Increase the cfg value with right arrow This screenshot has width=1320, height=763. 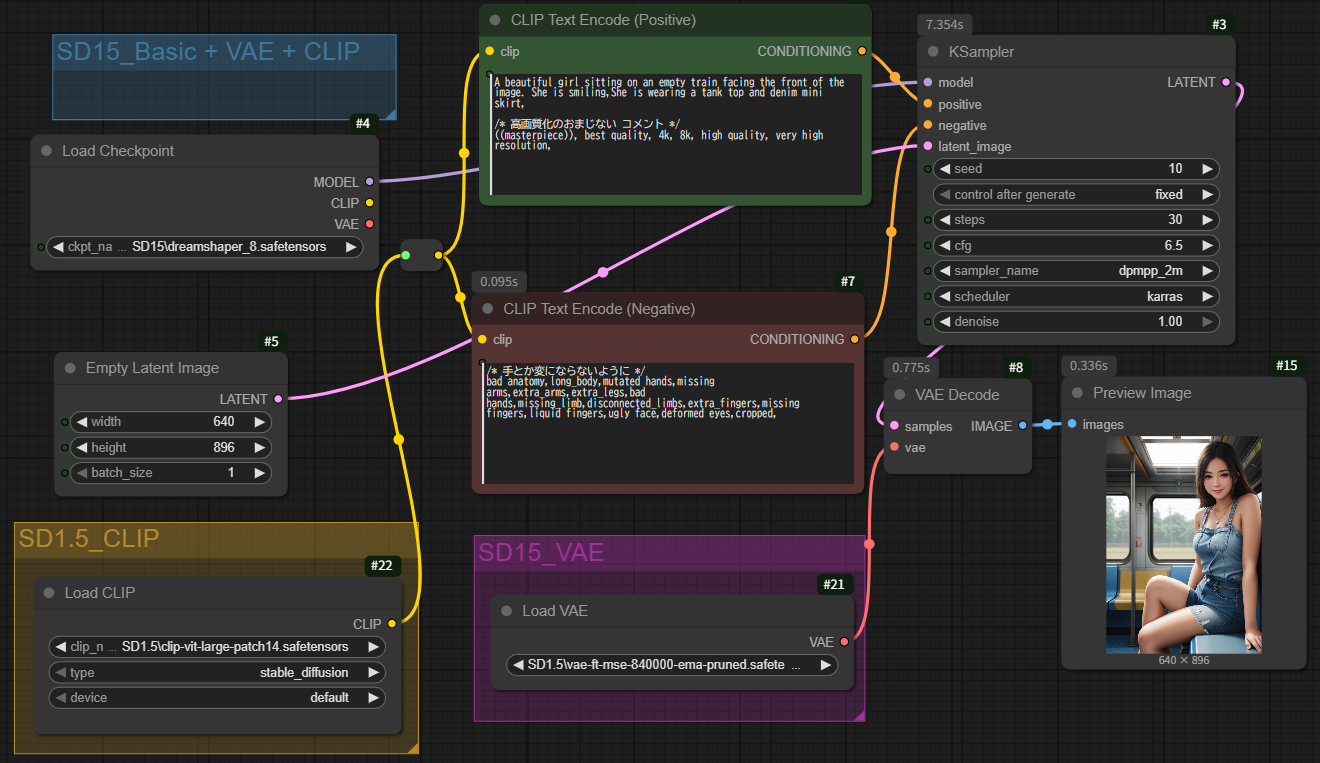(1207, 245)
